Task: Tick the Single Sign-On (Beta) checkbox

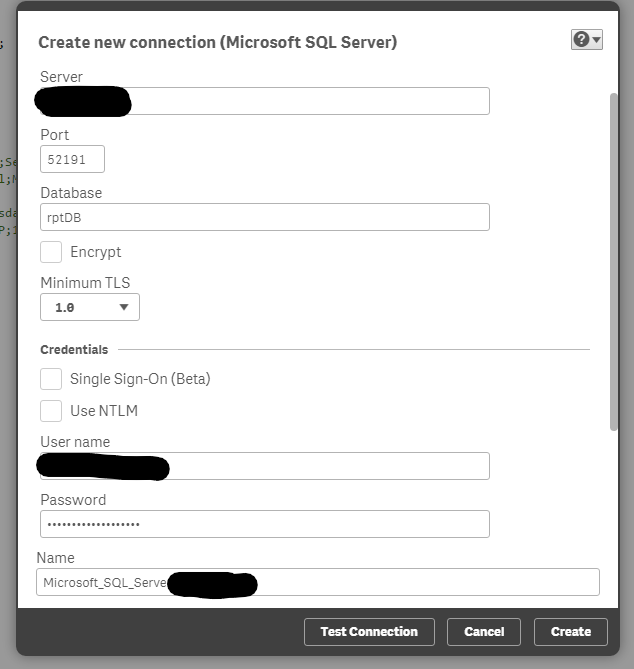Action: coord(51,379)
